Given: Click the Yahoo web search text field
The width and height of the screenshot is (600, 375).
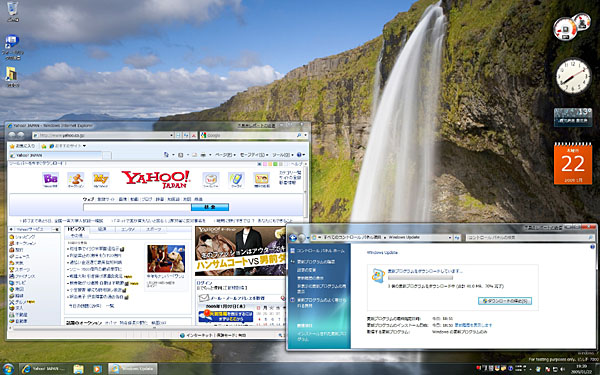Looking at the screenshot, I should click(137, 207).
